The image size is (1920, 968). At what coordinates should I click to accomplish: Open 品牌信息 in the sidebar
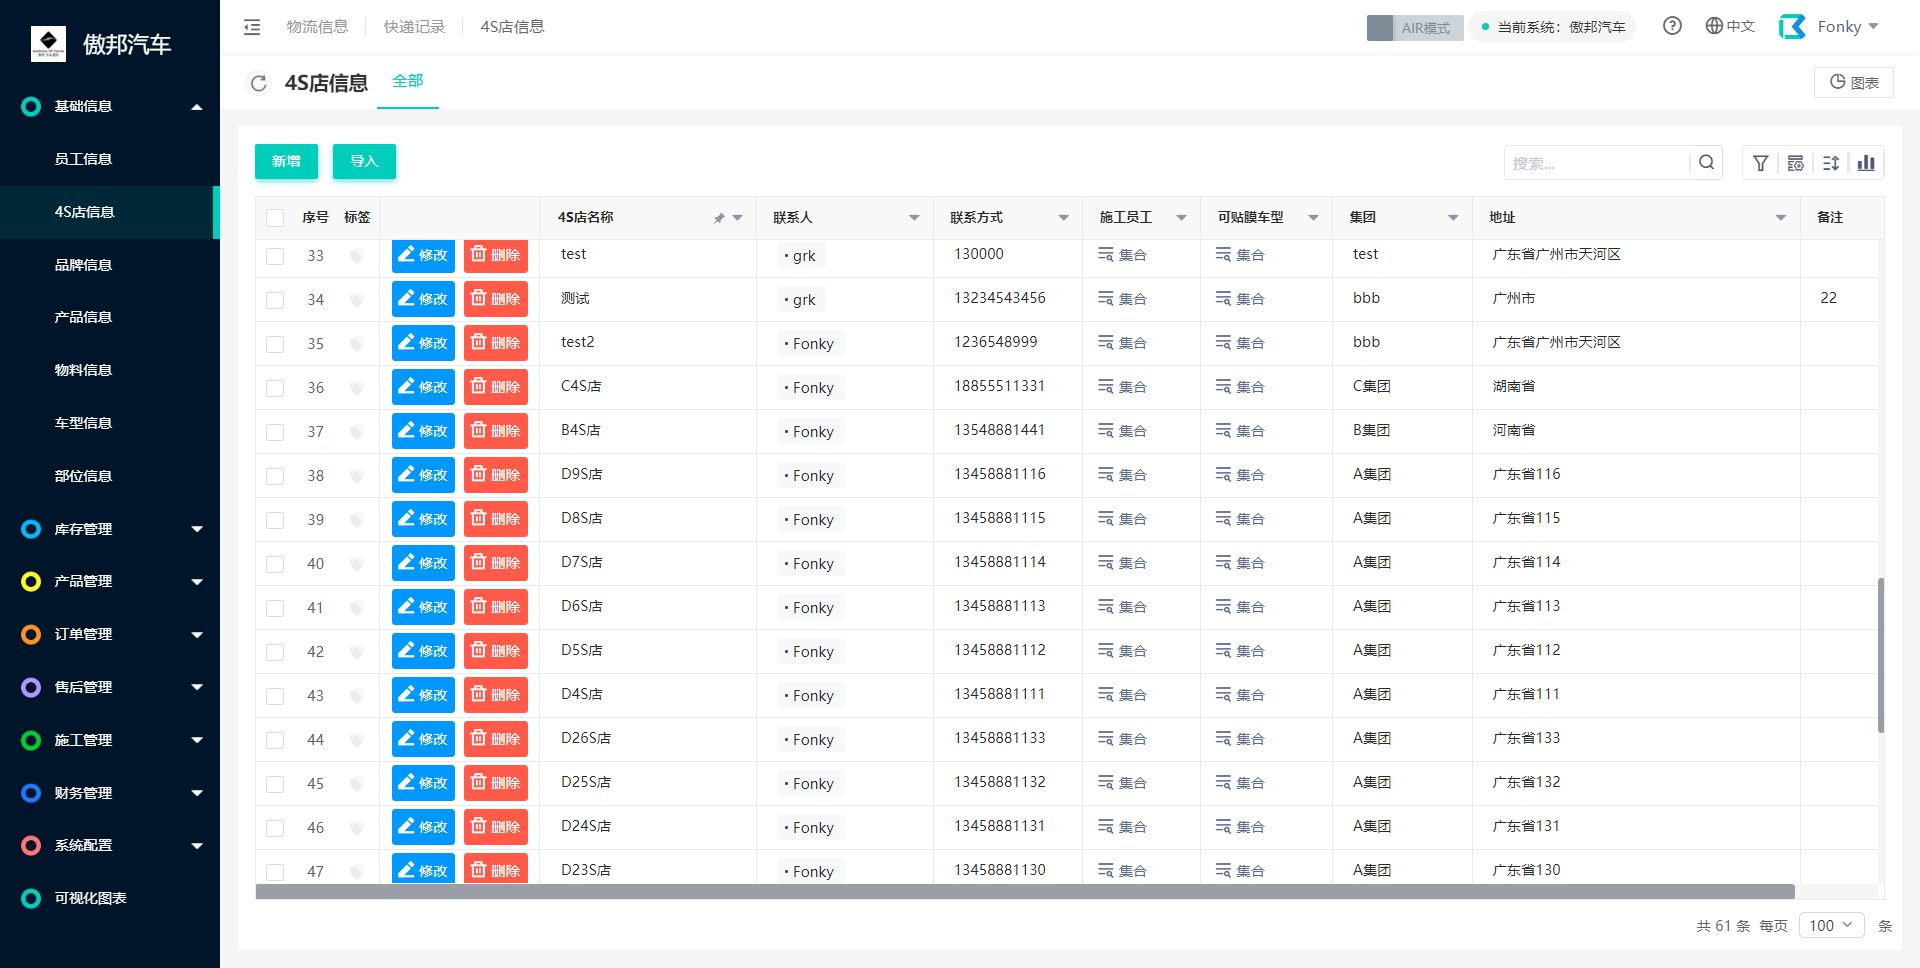click(x=110, y=265)
